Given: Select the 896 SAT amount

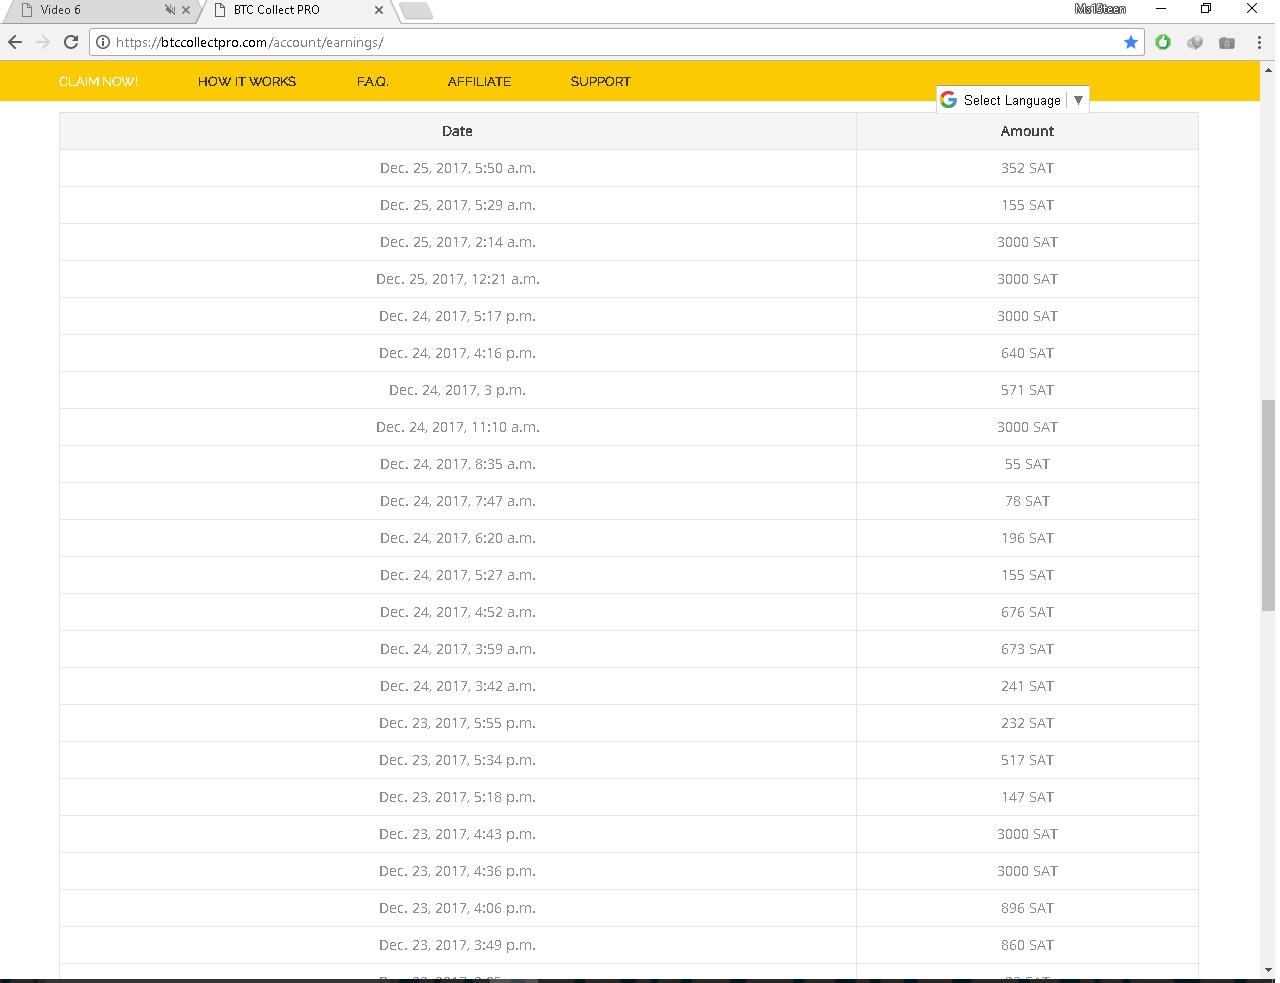Looking at the screenshot, I should 1027,908.
